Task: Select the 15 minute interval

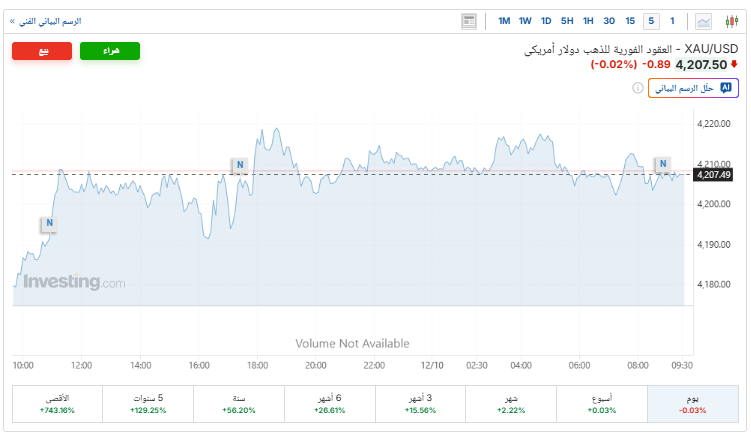Action: coord(630,21)
